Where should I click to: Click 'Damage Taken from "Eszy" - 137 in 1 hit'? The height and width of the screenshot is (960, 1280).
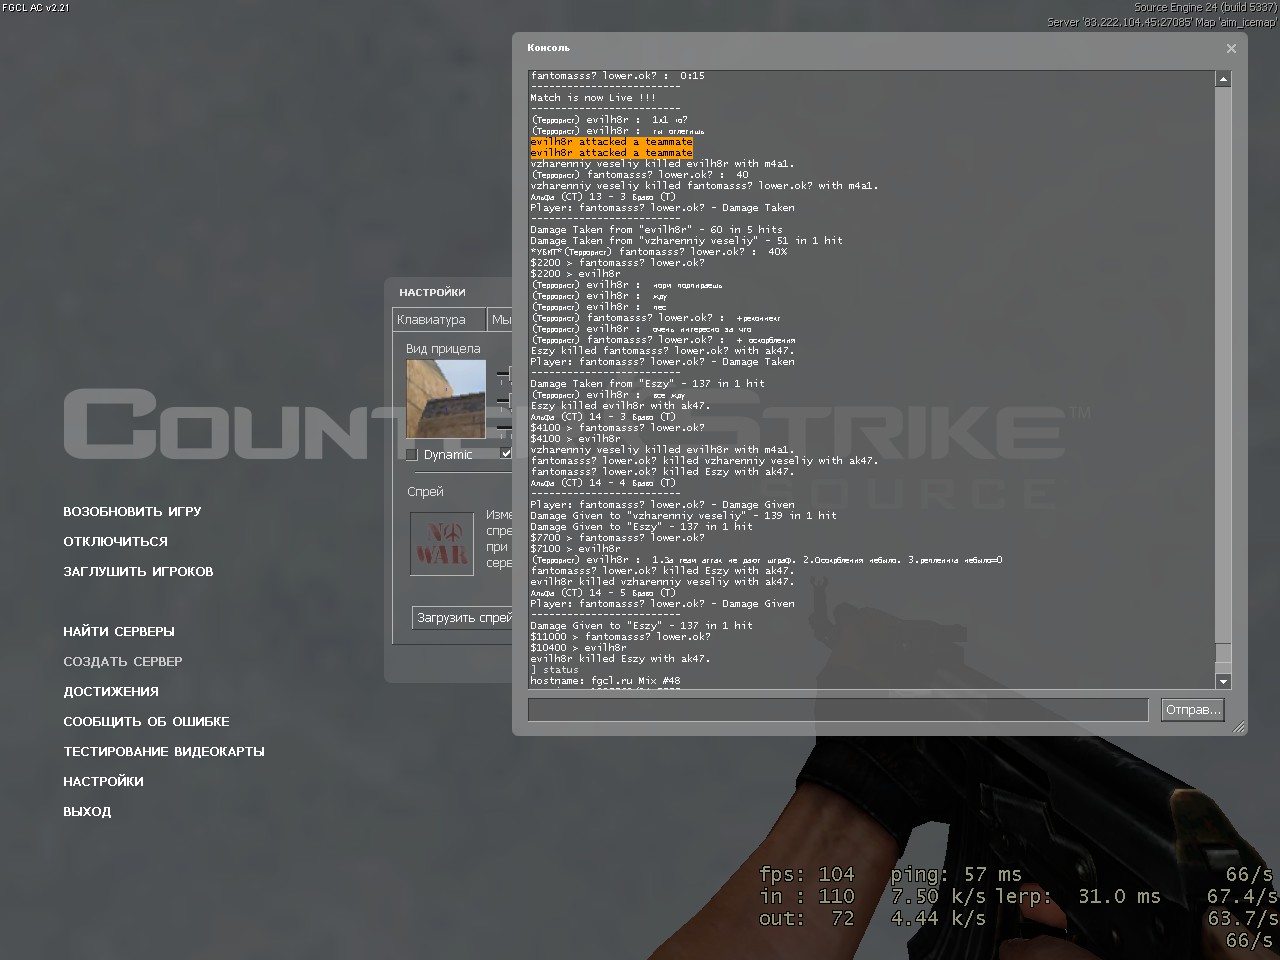click(x=647, y=384)
